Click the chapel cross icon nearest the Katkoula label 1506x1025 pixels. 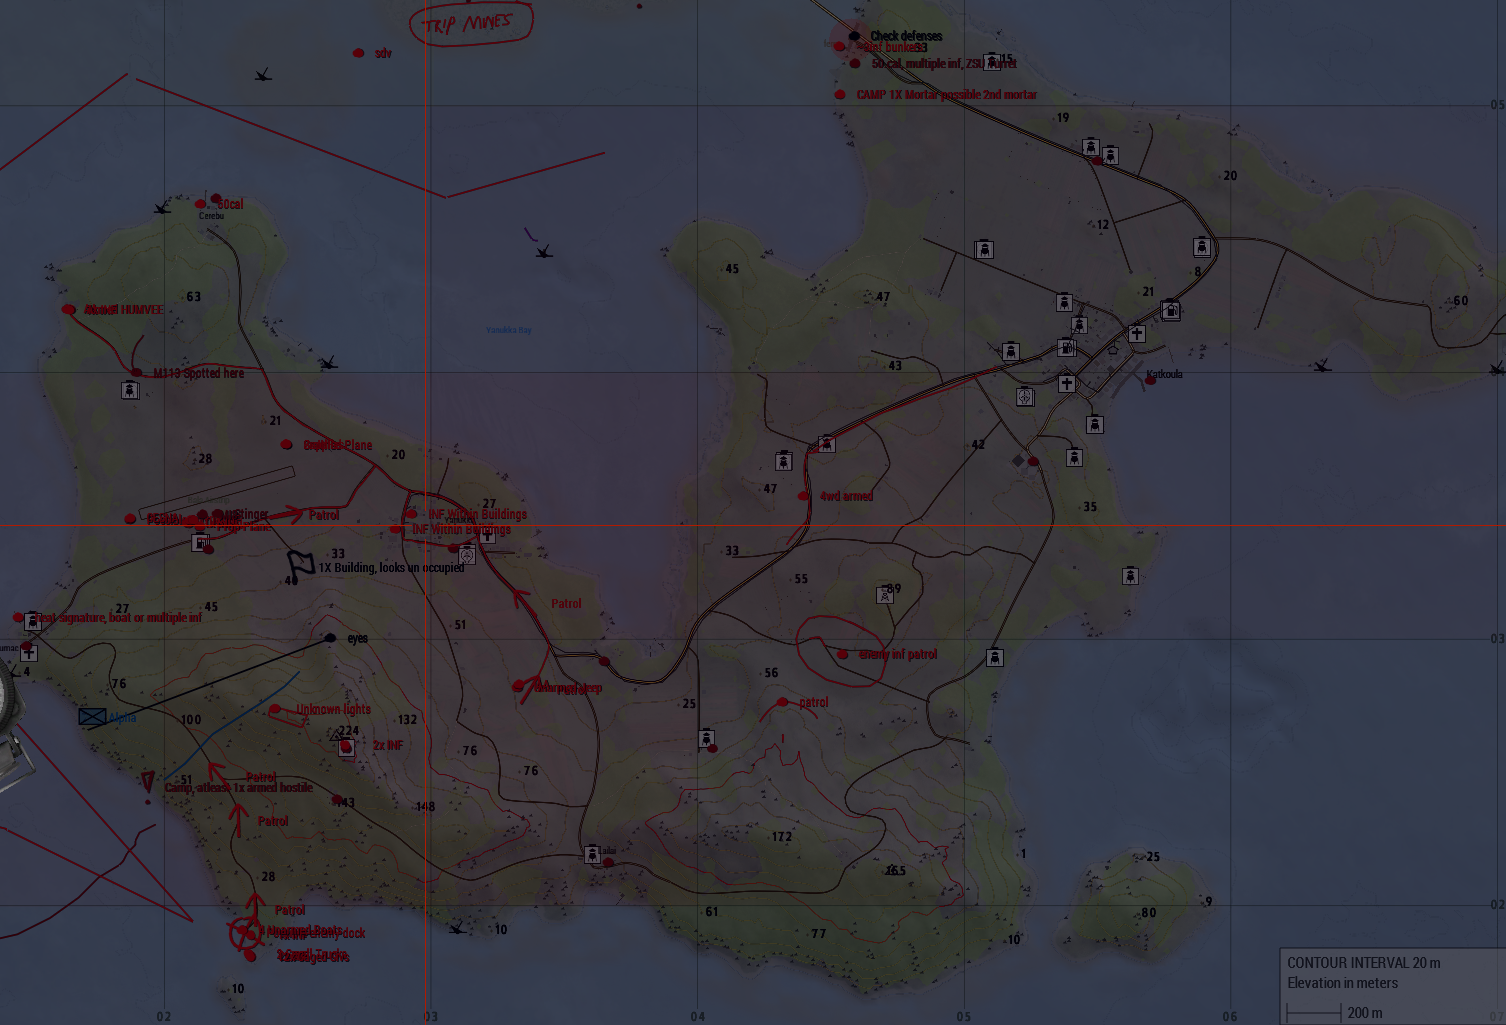1137,334
